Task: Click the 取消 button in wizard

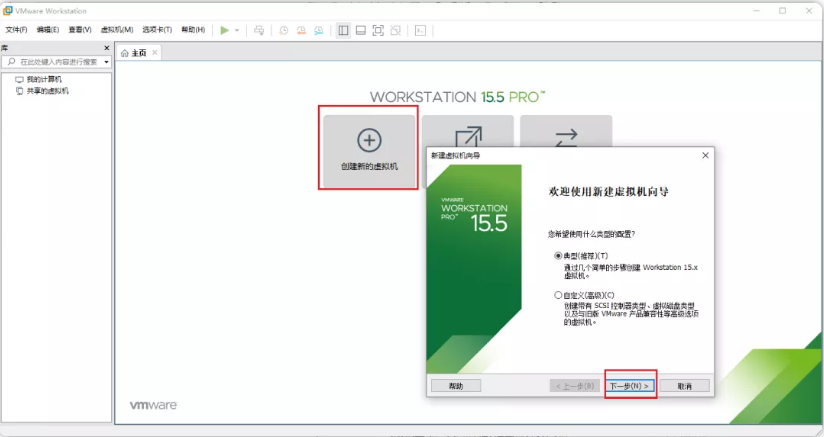Action: (684, 385)
